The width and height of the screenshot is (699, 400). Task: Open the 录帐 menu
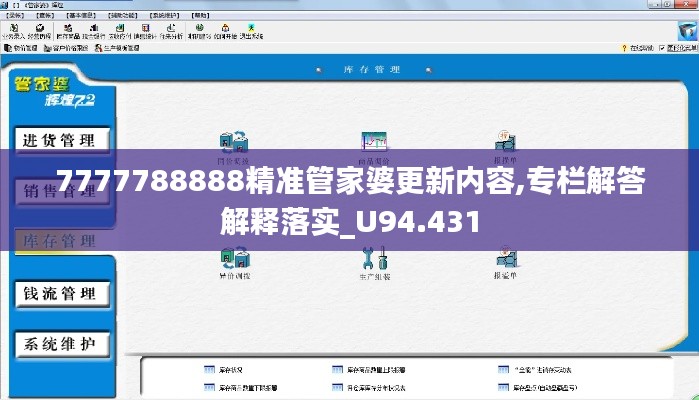(x=16, y=15)
